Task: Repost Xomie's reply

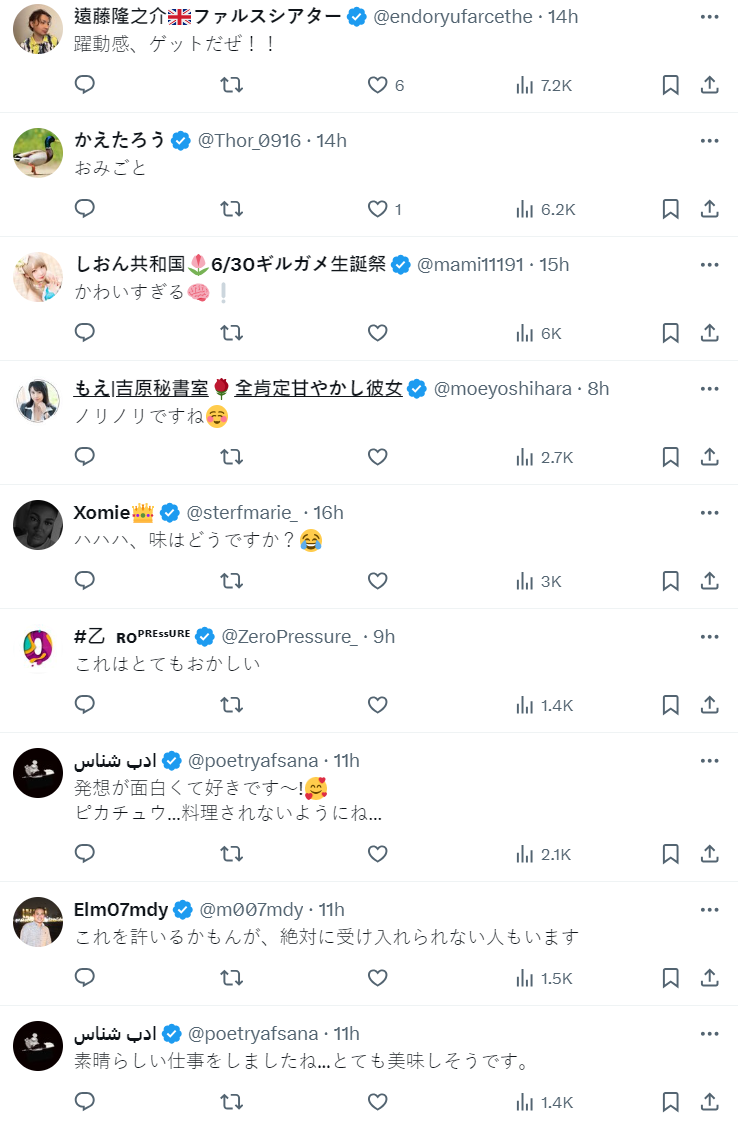Action: pyautogui.click(x=231, y=581)
